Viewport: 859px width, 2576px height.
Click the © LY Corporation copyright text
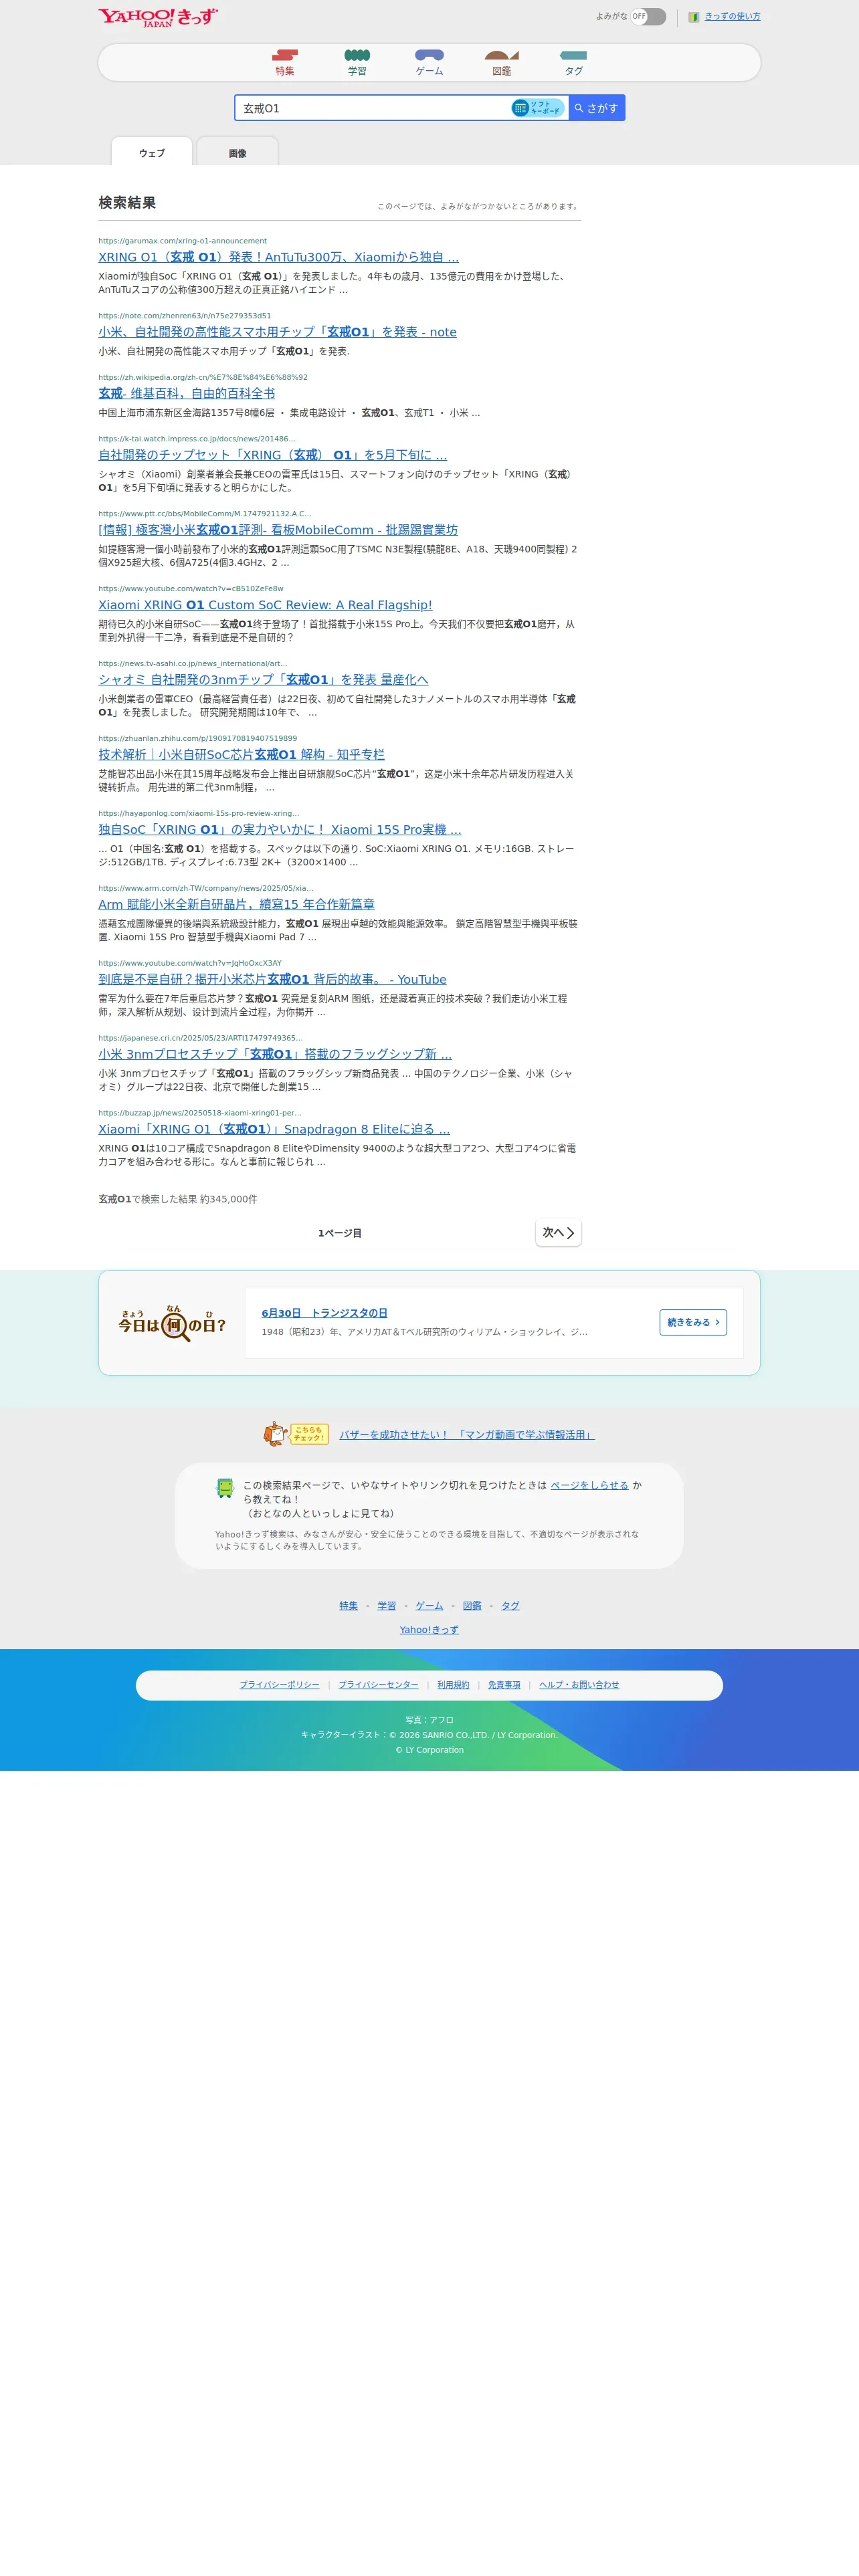pyautogui.click(x=429, y=1750)
